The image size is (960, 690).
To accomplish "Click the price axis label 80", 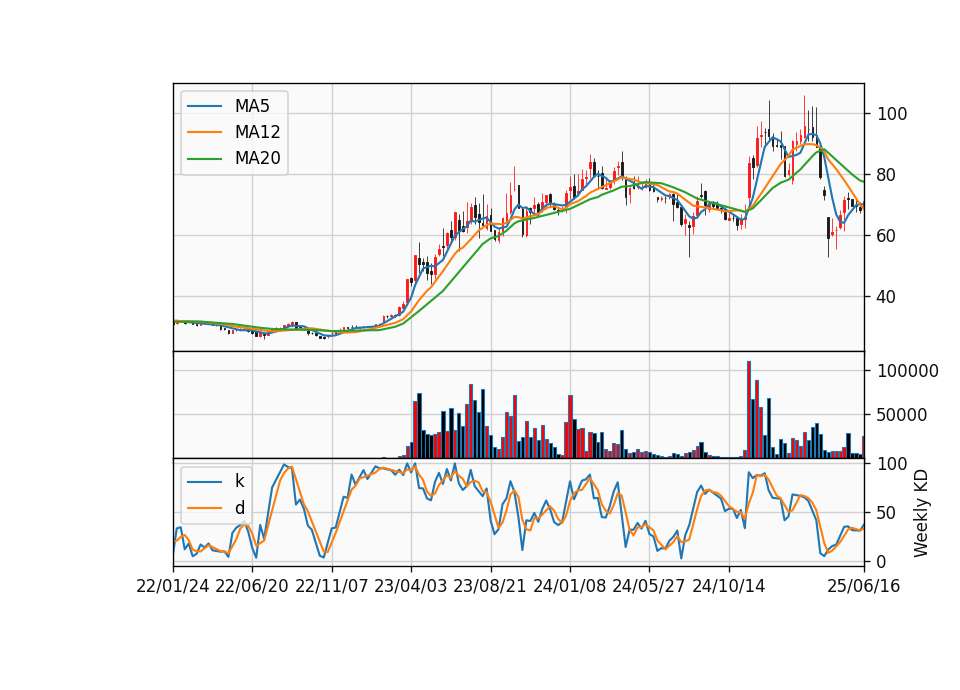I will [885, 175].
